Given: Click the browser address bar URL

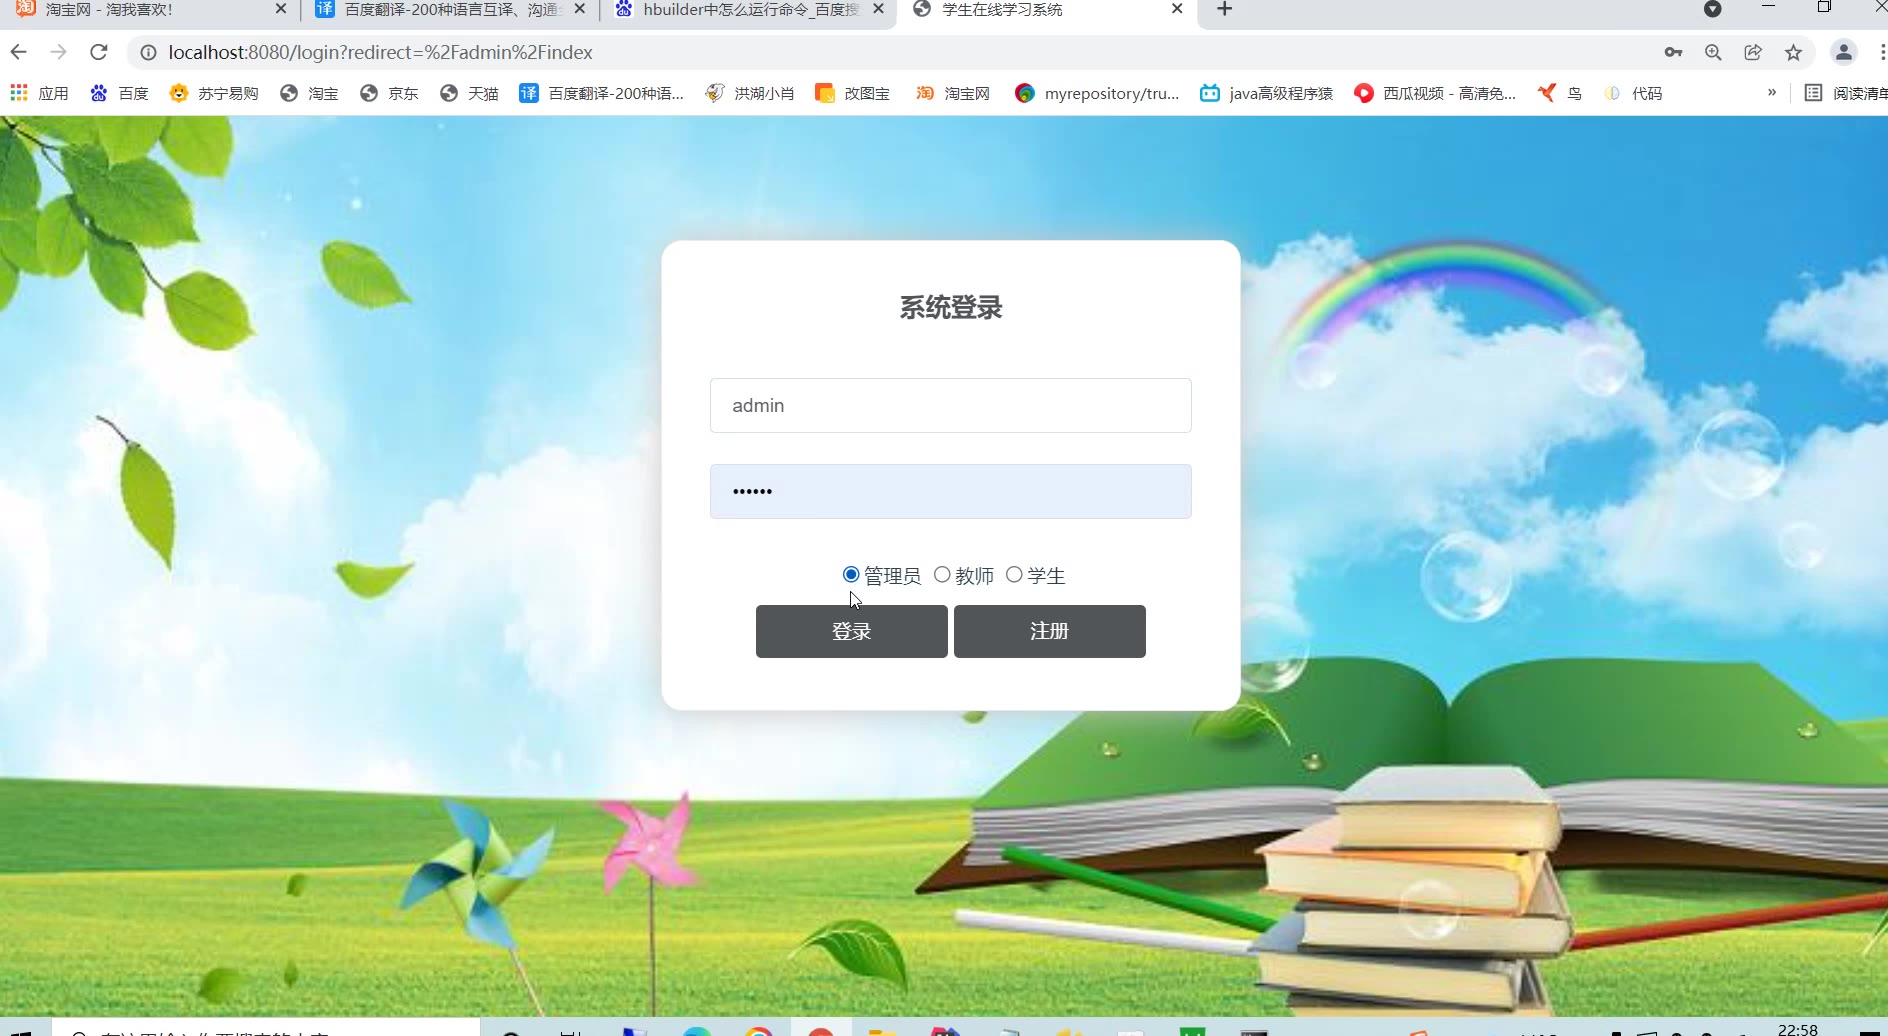Looking at the screenshot, I should 380,52.
